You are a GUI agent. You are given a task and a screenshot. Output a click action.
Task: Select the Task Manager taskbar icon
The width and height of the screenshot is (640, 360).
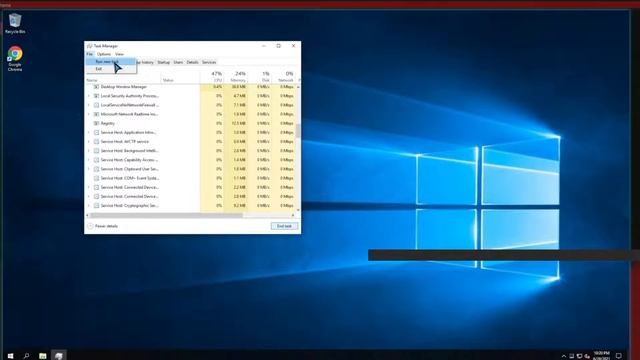pyautogui.click(x=59, y=356)
